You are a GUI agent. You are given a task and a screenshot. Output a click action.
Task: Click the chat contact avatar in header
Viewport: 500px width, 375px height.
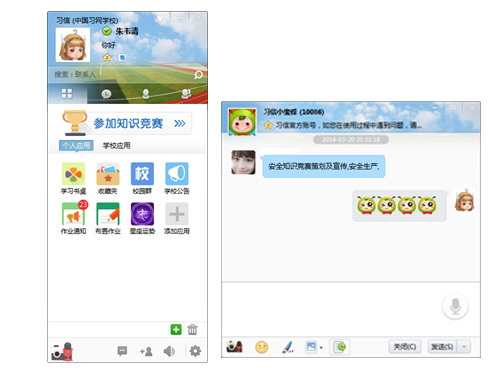242,122
